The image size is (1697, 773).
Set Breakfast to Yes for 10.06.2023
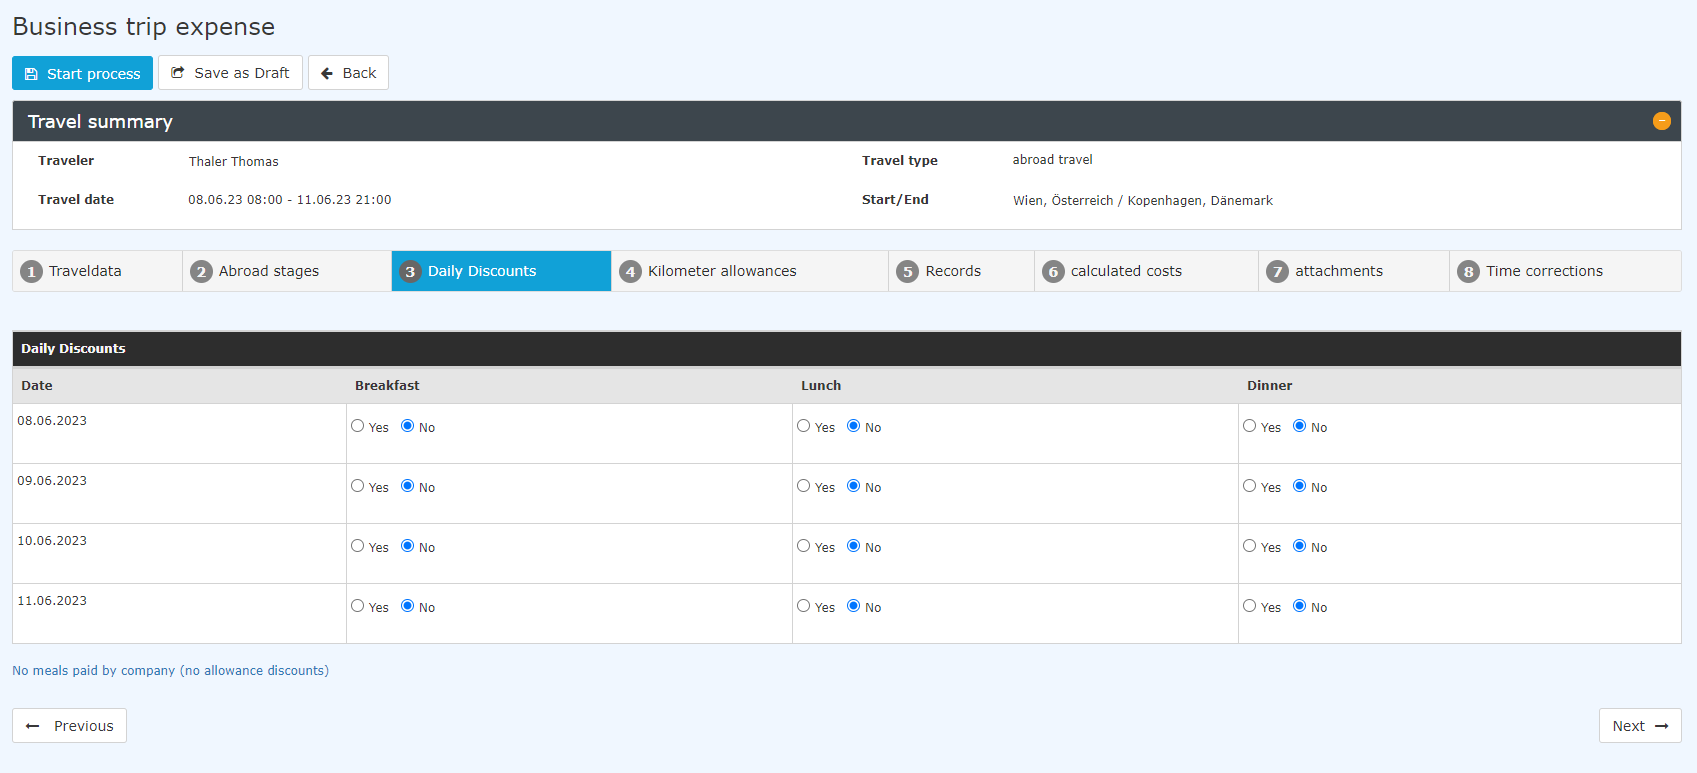(x=358, y=546)
